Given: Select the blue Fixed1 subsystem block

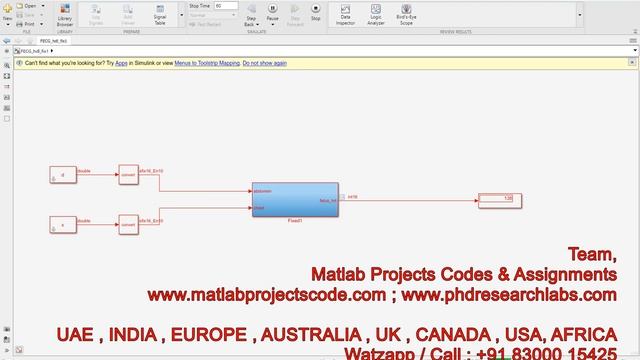Looking at the screenshot, I should pyautogui.click(x=295, y=200).
